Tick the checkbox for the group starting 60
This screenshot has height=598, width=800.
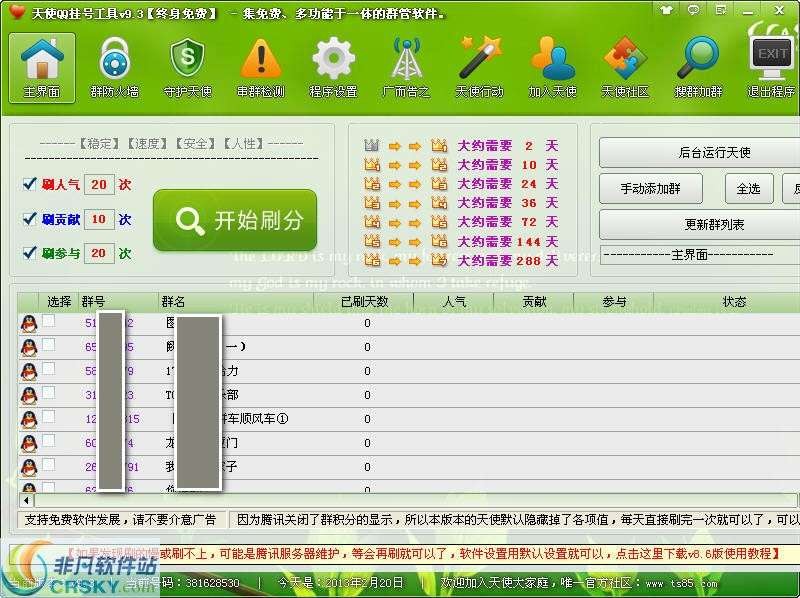48,440
